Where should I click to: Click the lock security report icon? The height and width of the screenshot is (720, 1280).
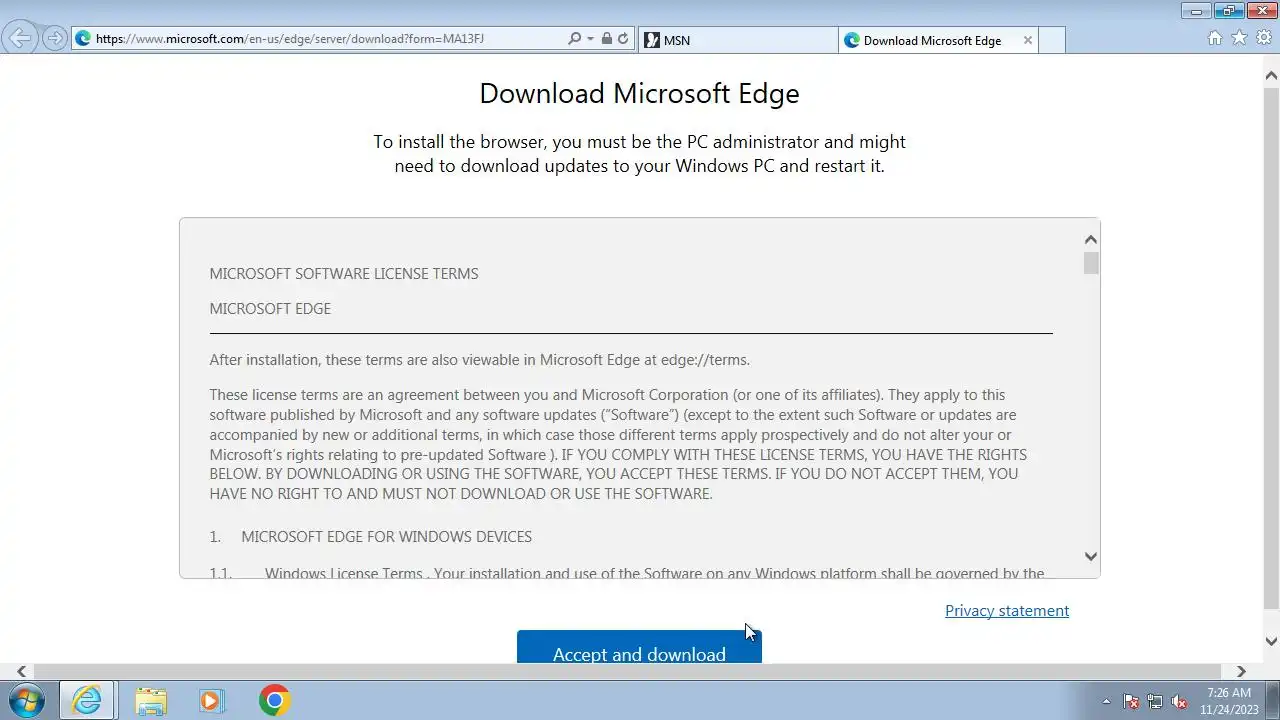(606, 39)
